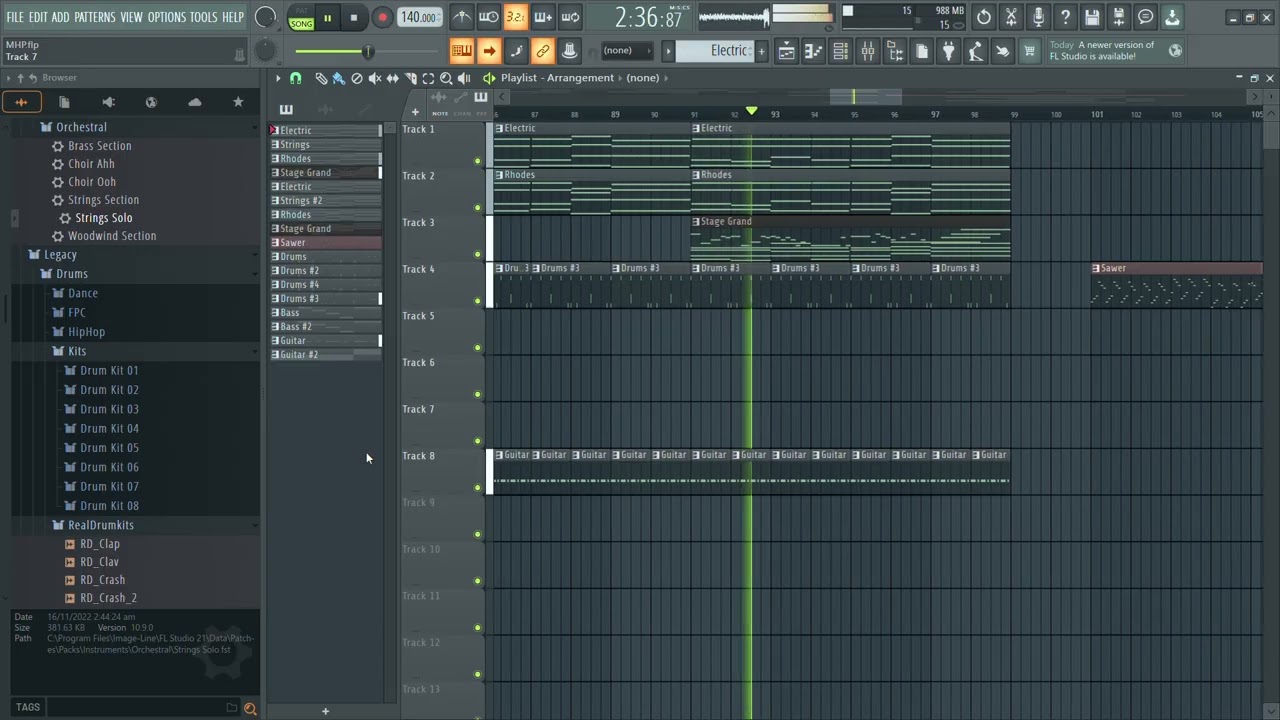Open the tempo tapper icon
Viewport: 1280px width, 720px height.
pyautogui.click(x=975, y=51)
